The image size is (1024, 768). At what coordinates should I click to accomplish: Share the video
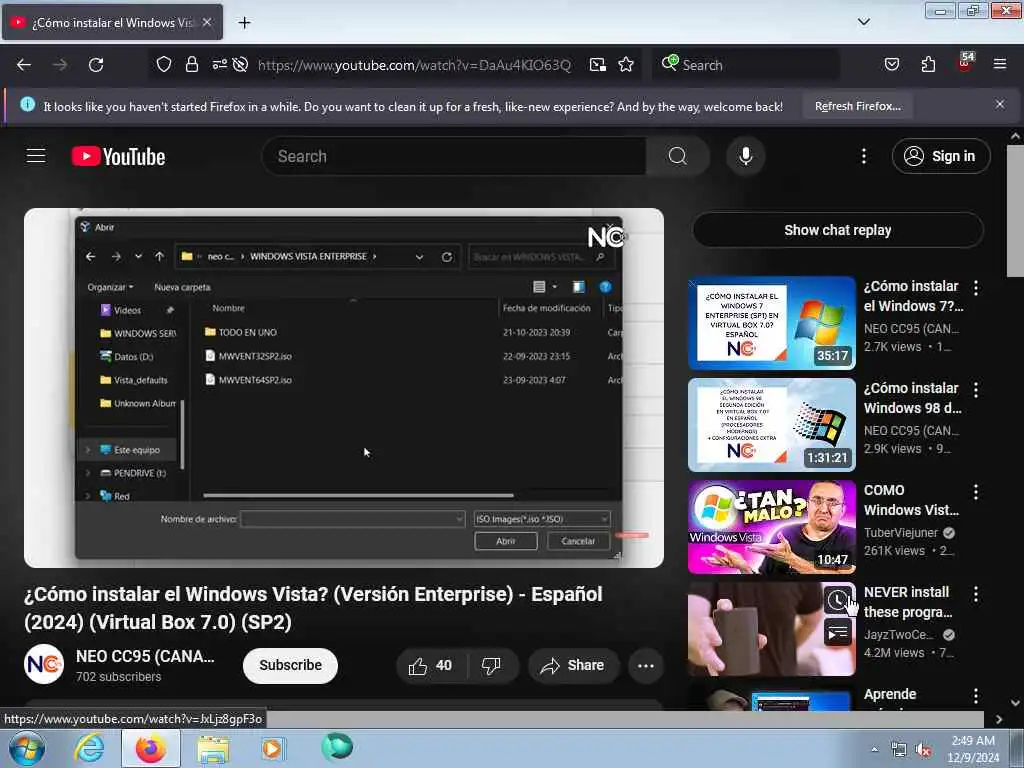pos(573,665)
